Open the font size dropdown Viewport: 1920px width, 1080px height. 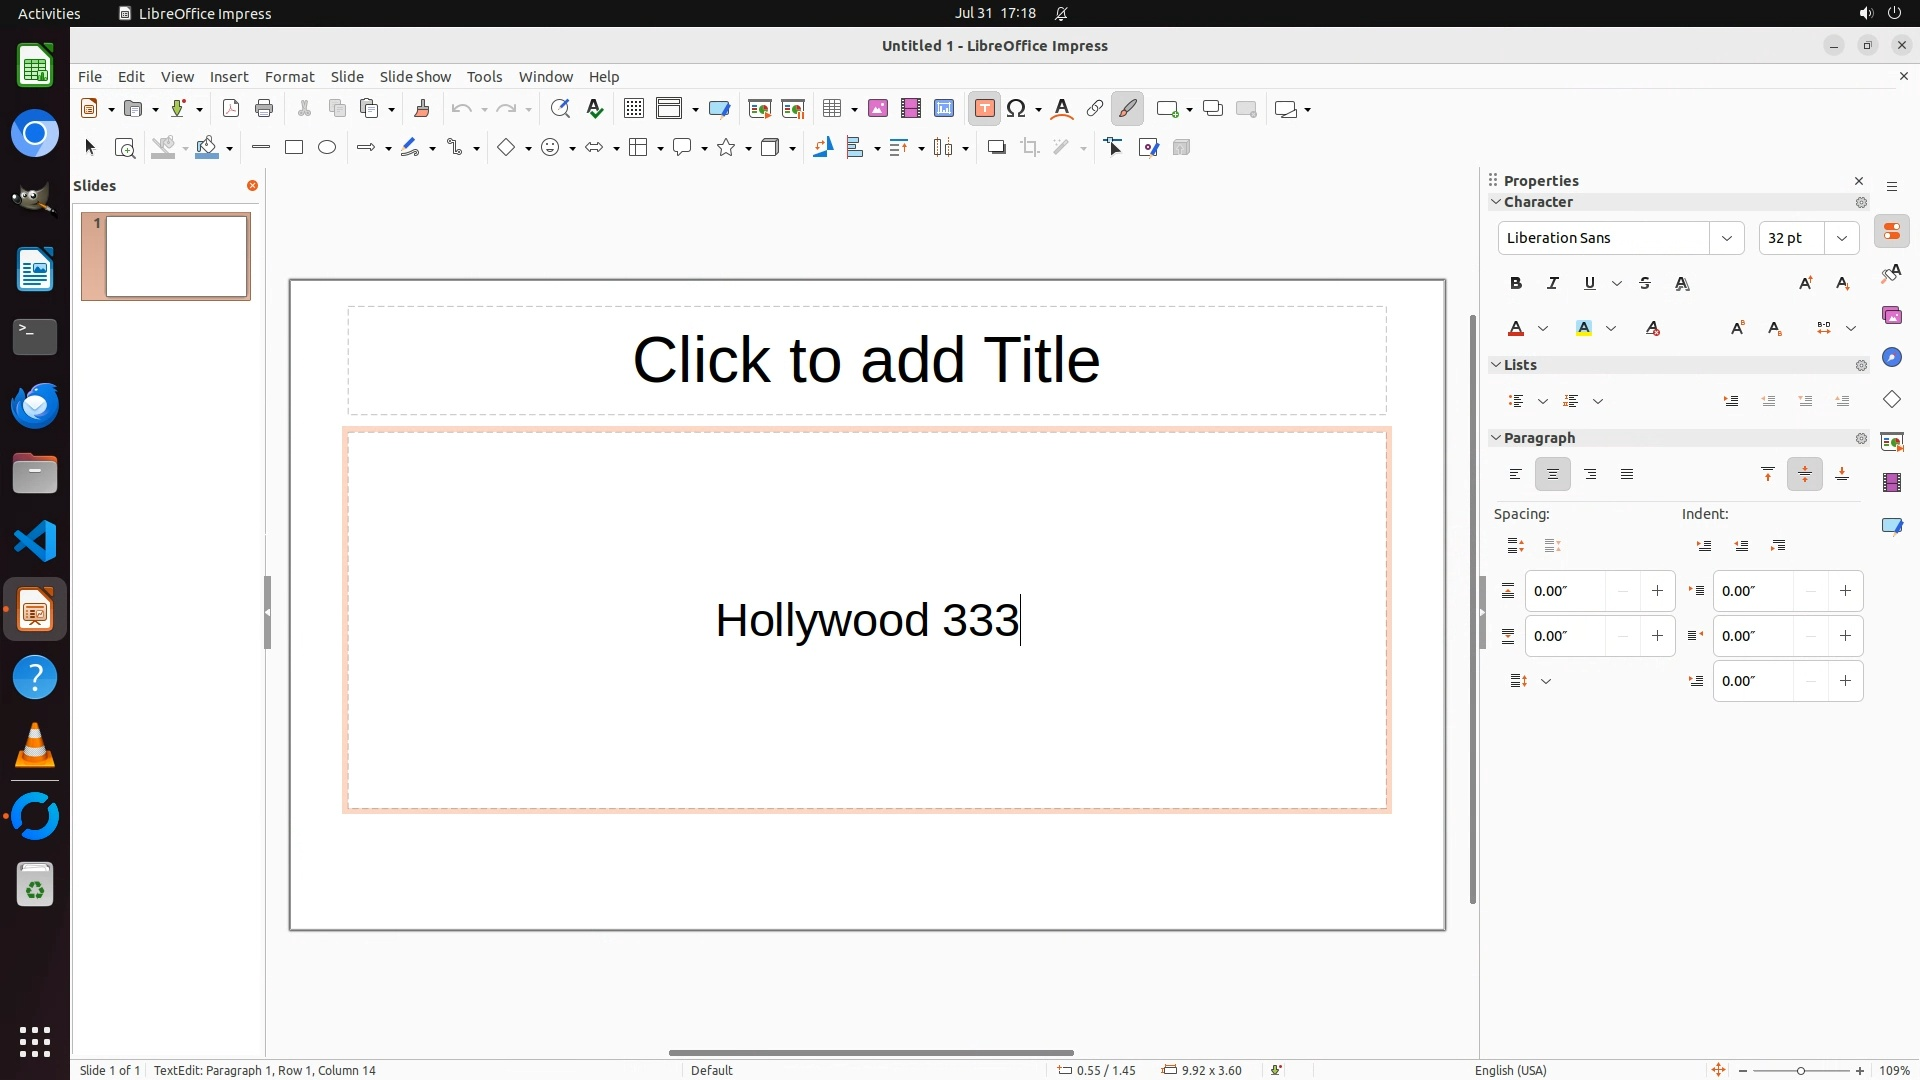1842,238
